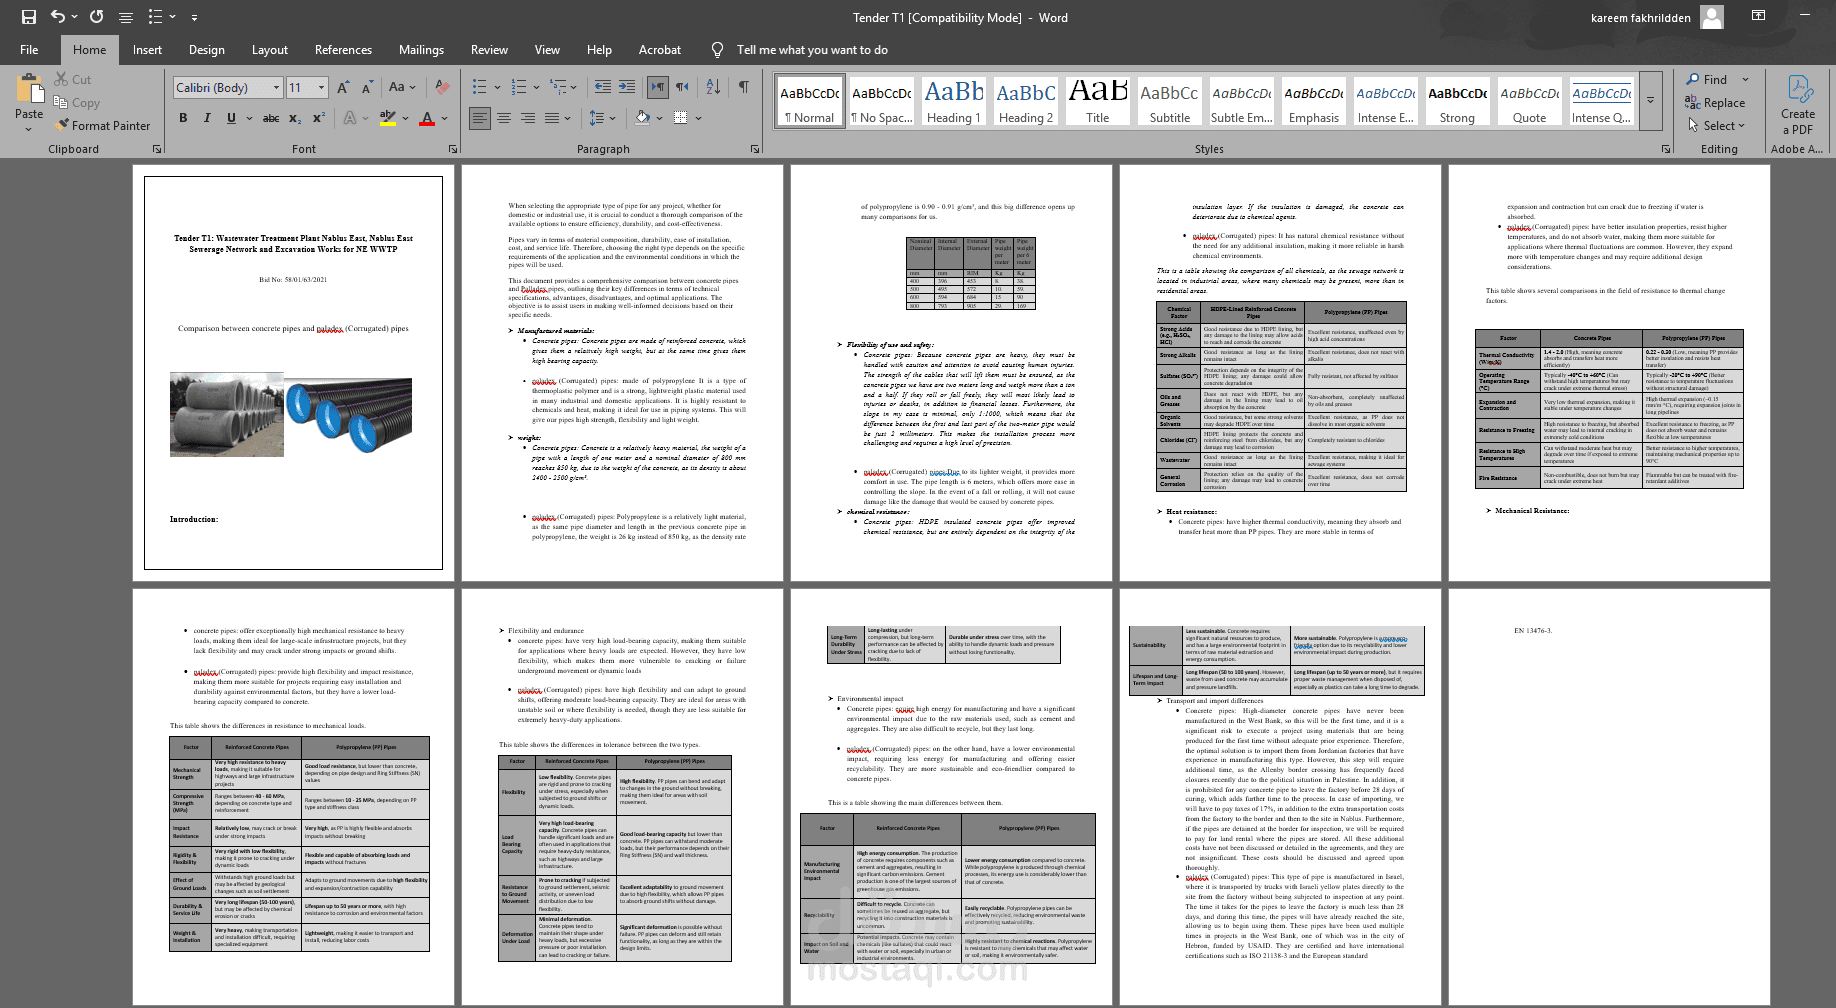This screenshot has height=1008, width=1836.
Task: Open Ribbon Display Options in title bar
Action: click(1758, 17)
